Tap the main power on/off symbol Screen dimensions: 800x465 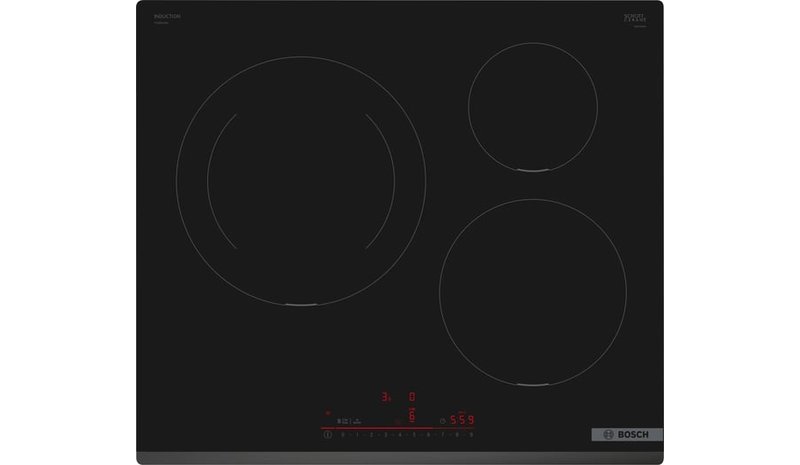coord(328,434)
